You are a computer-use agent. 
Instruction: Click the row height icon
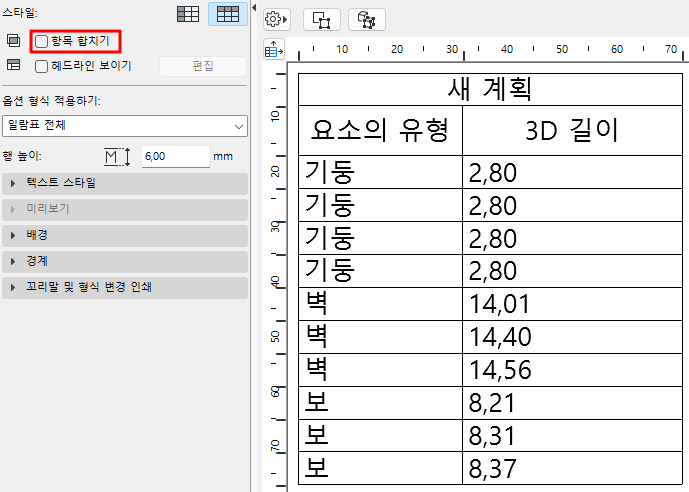tap(117, 156)
